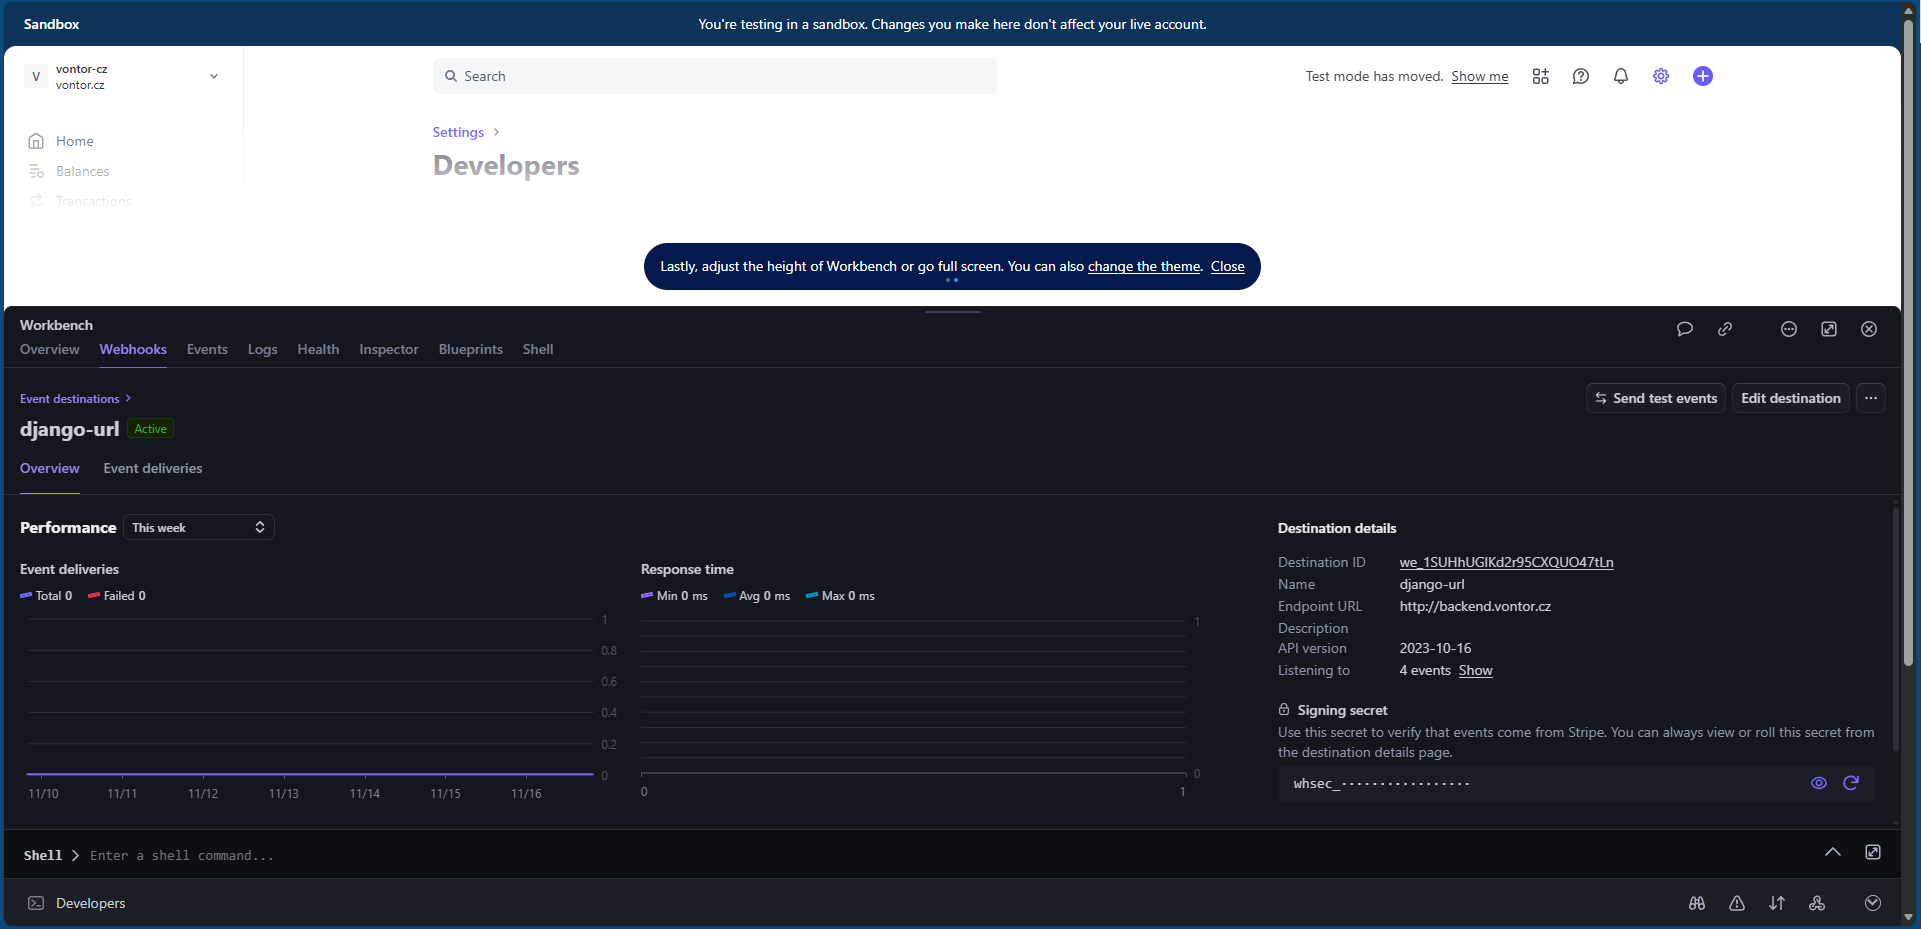Expand the shell panel with up chevron
Screen dimensions: 1921x929
click(x=1832, y=852)
